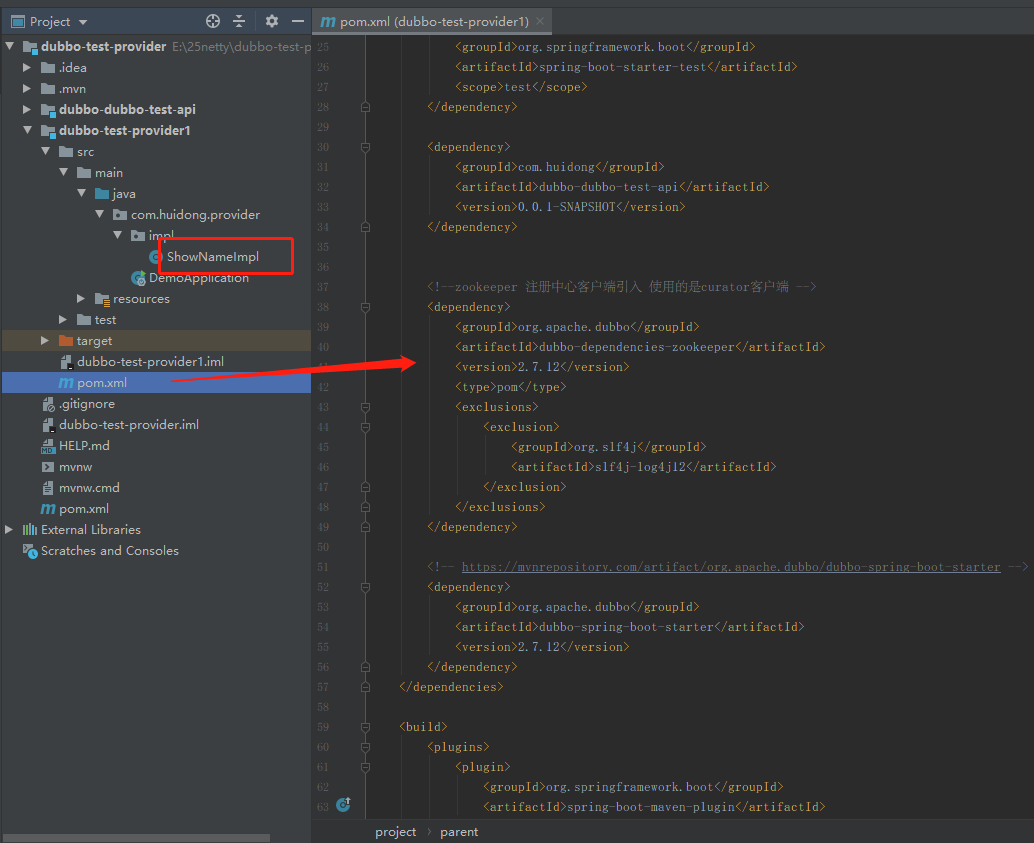The width and height of the screenshot is (1034, 843).
Task: Click the .gitignore file icon
Action: pos(48,404)
